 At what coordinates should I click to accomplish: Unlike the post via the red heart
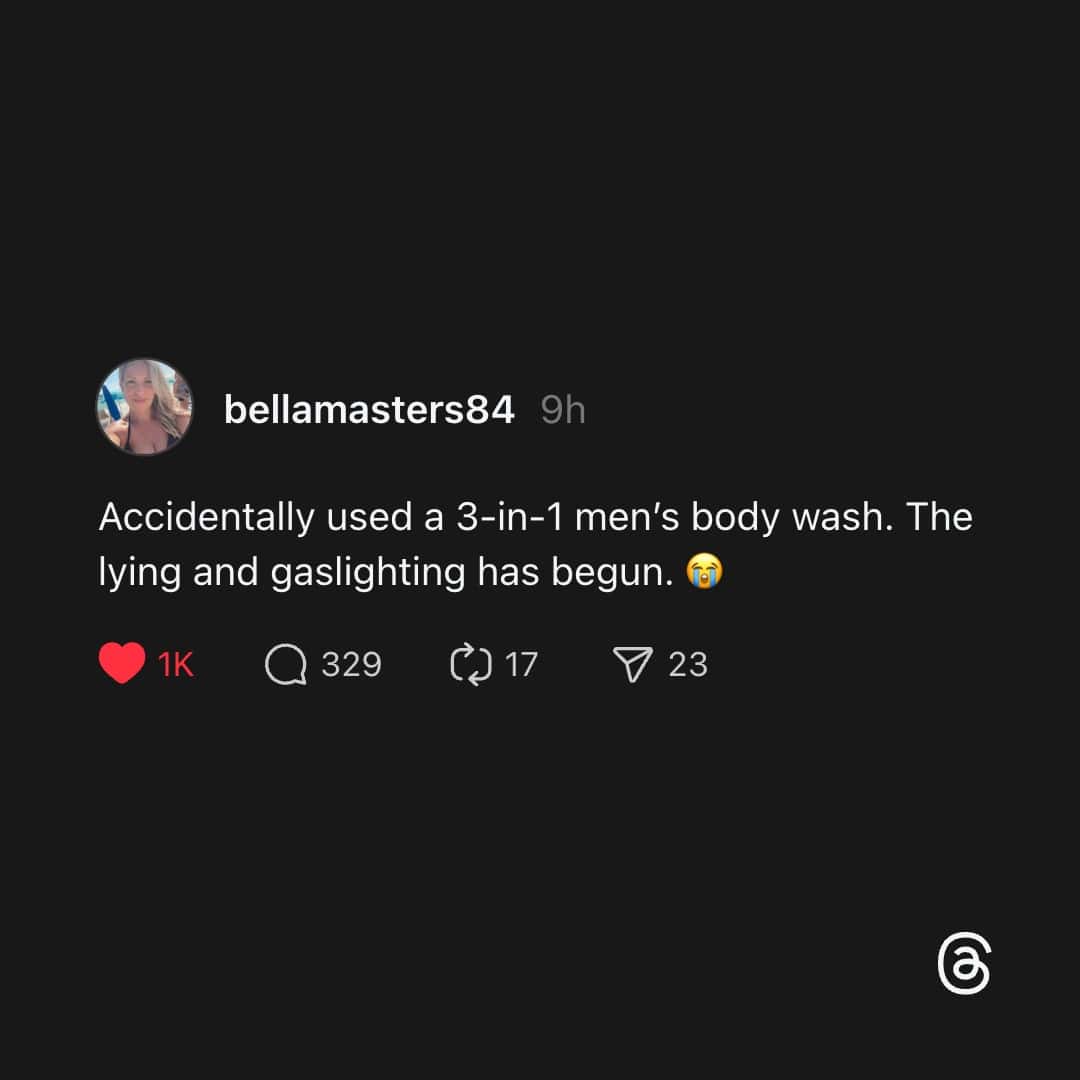click(x=122, y=663)
